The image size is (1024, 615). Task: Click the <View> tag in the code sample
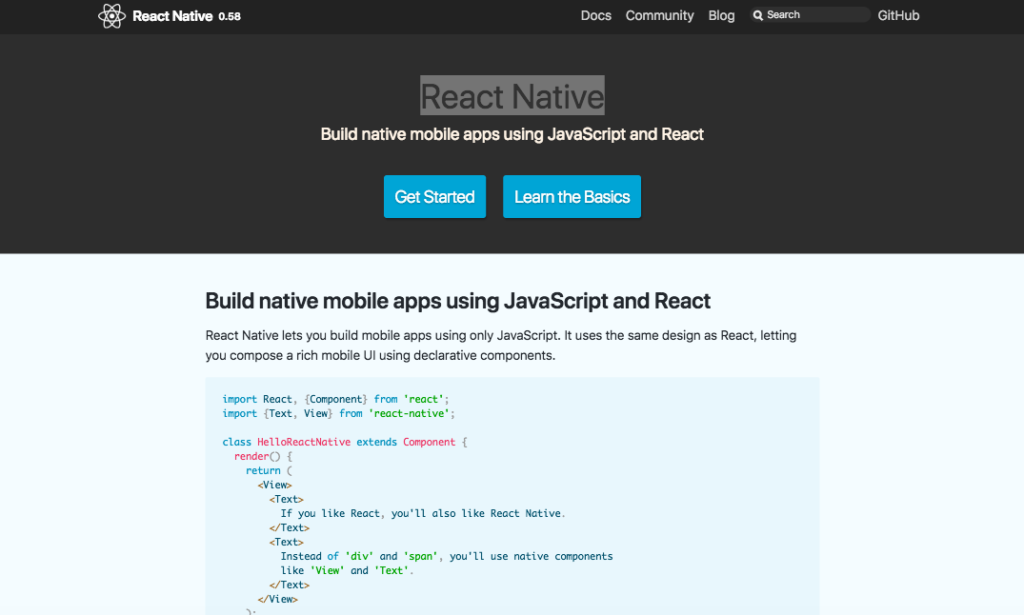coord(275,484)
